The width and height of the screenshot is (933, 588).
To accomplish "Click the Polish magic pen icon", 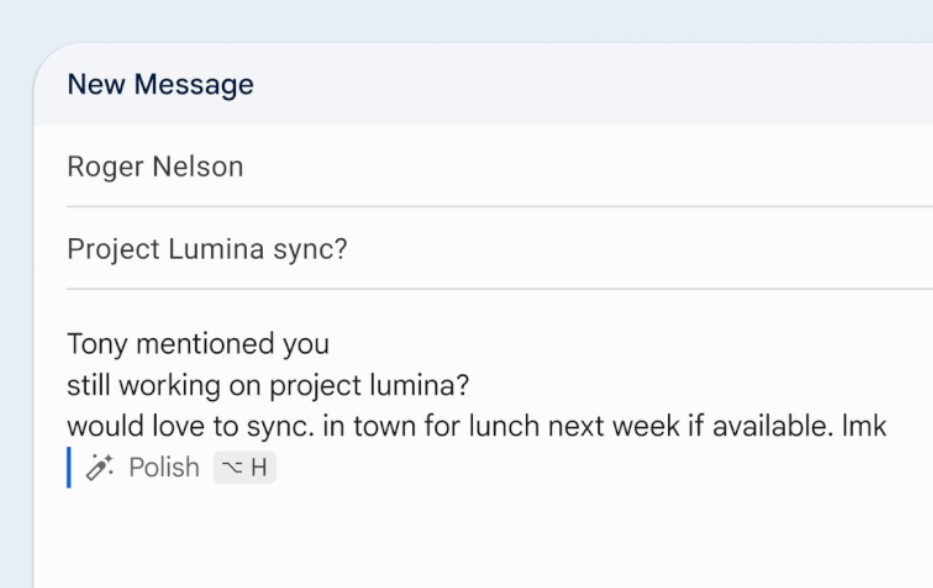I will [x=99, y=467].
